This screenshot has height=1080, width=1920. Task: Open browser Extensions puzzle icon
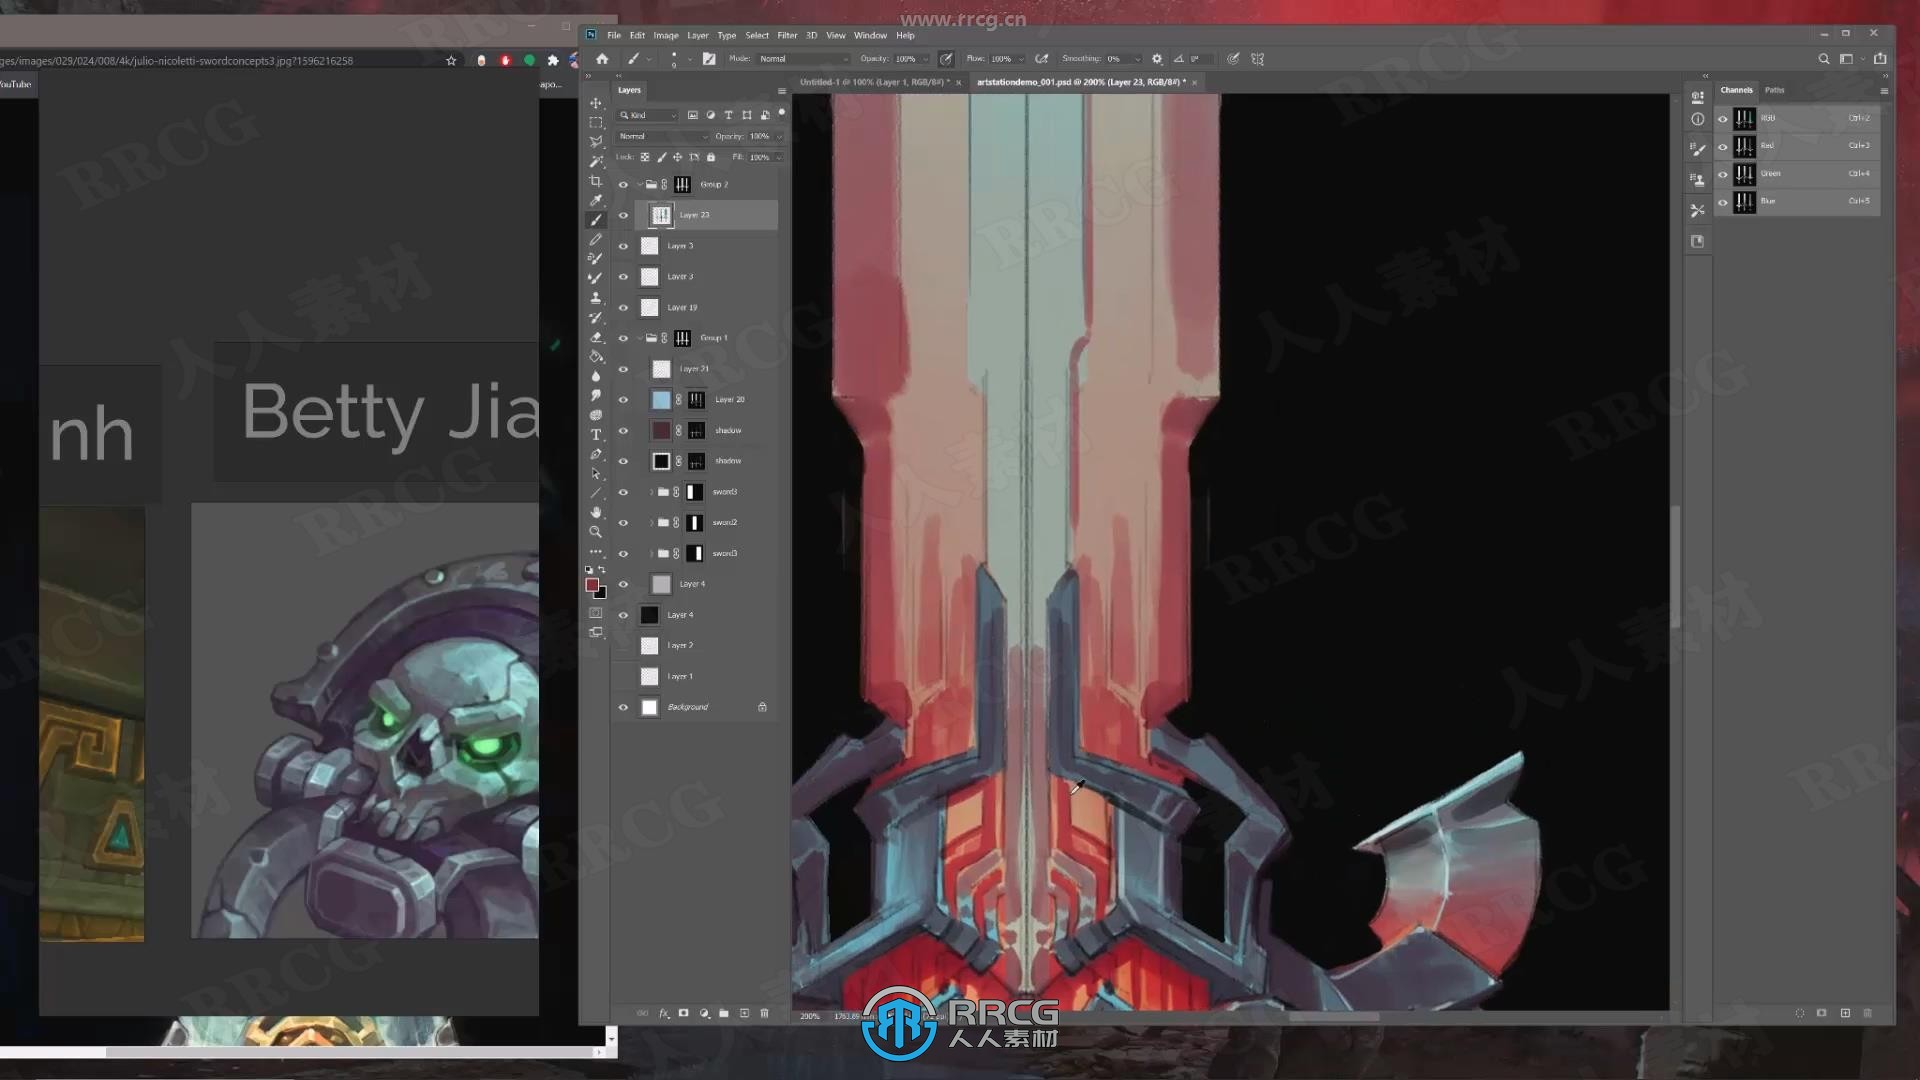point(553,61)
